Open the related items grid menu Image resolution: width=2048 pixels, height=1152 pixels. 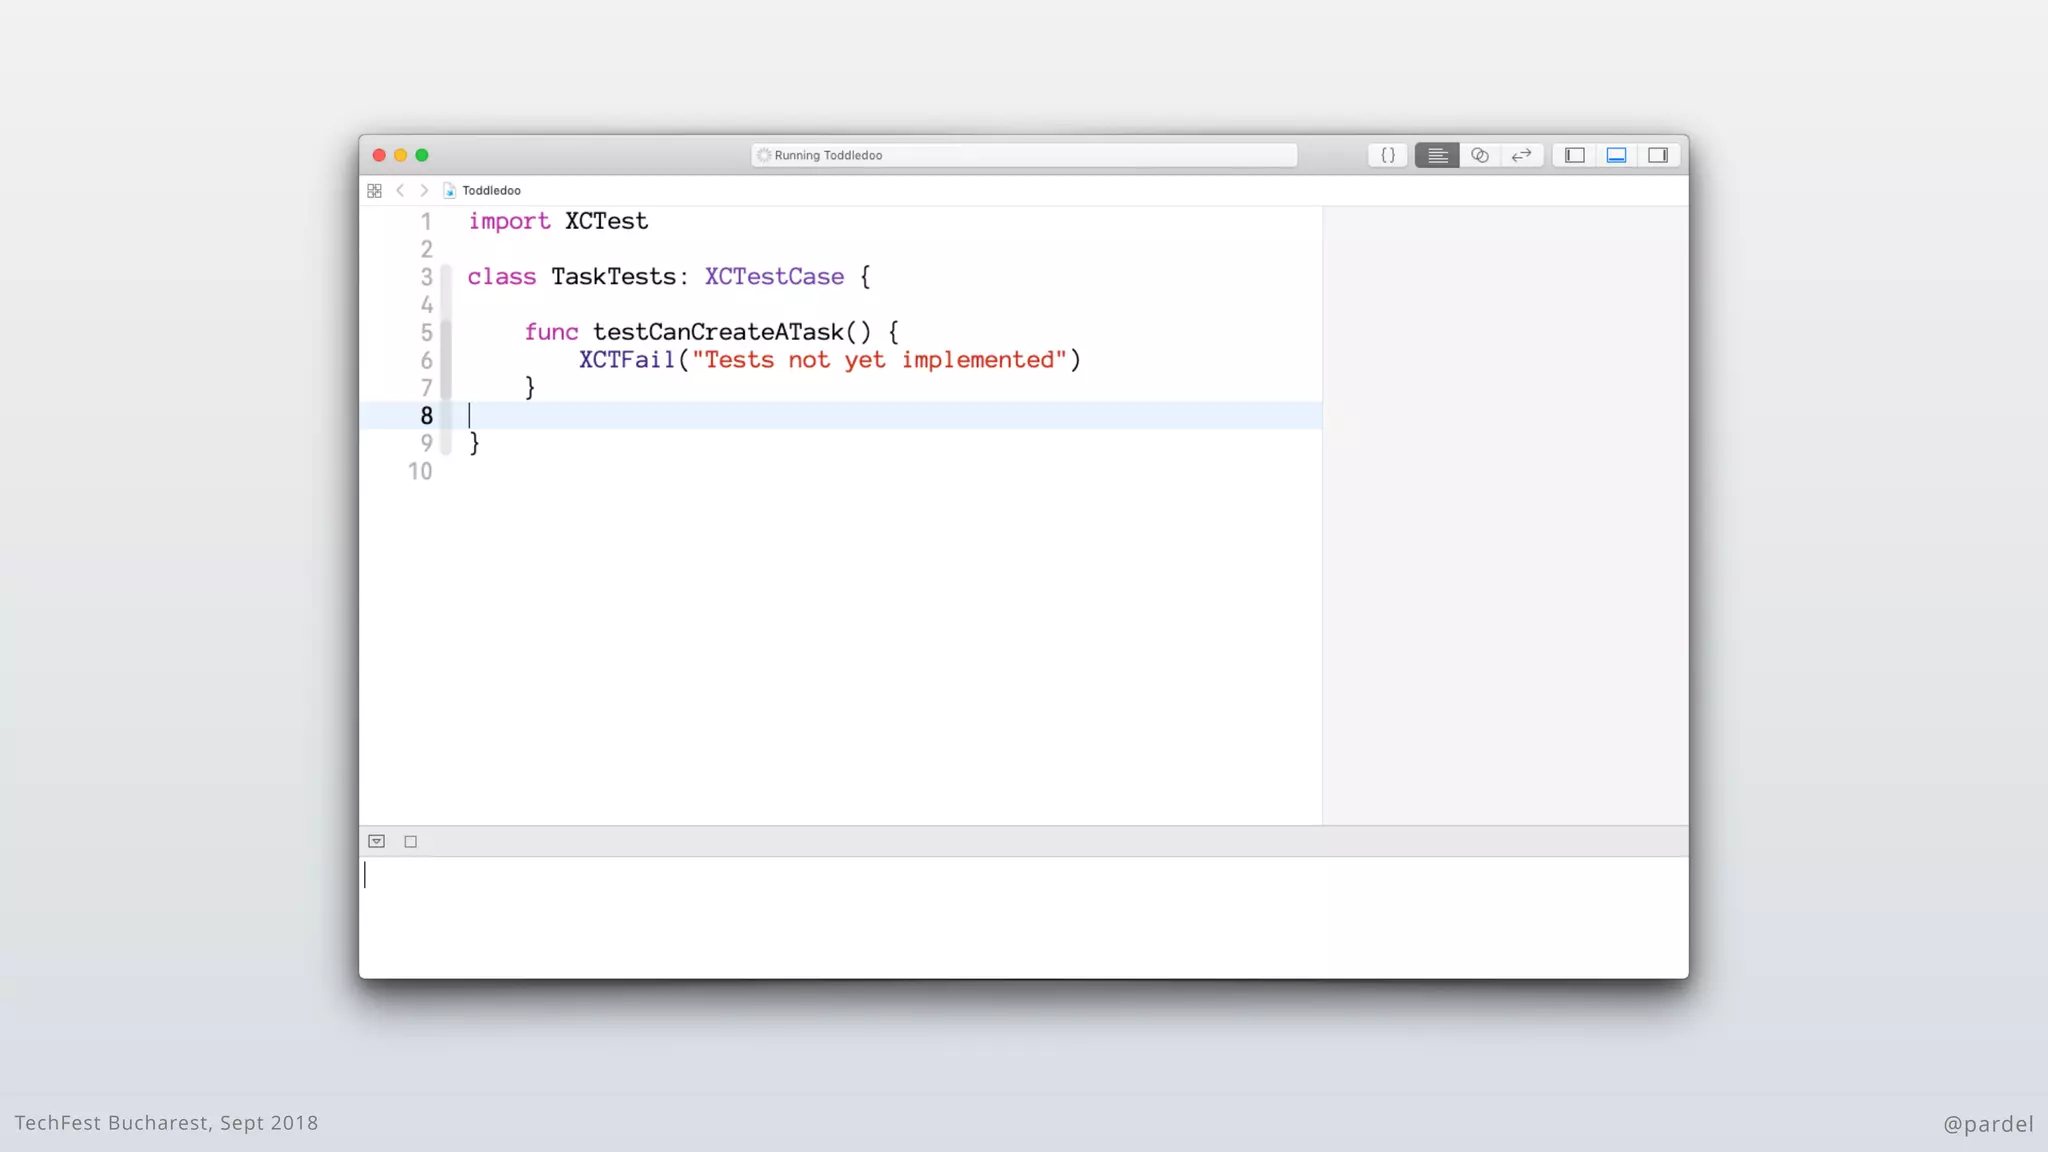tap(374, 190)
